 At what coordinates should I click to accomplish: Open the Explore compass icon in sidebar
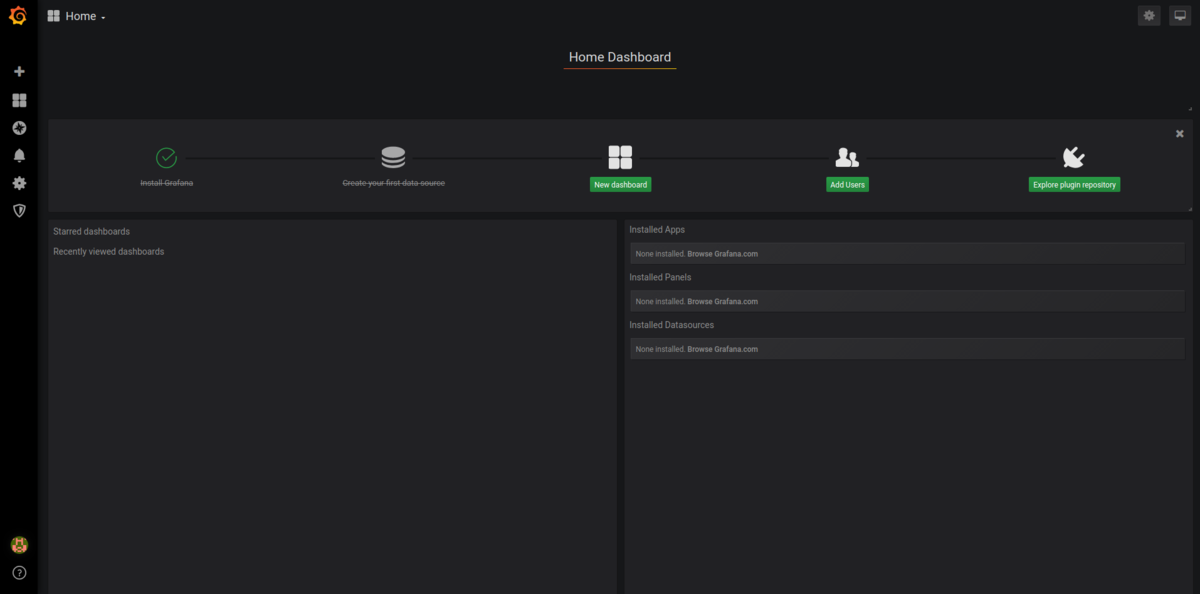pos(19,128)
